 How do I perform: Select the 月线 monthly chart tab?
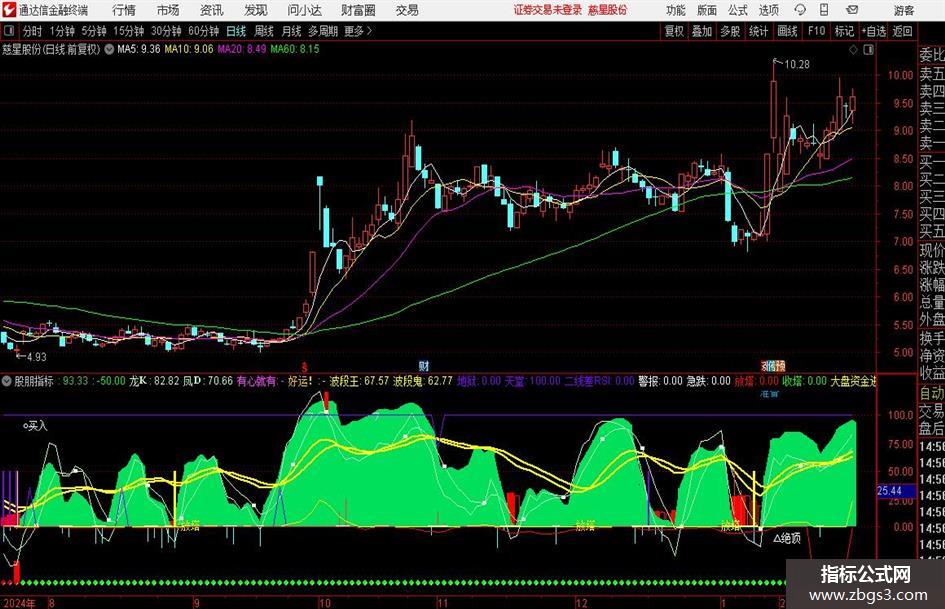292,31
